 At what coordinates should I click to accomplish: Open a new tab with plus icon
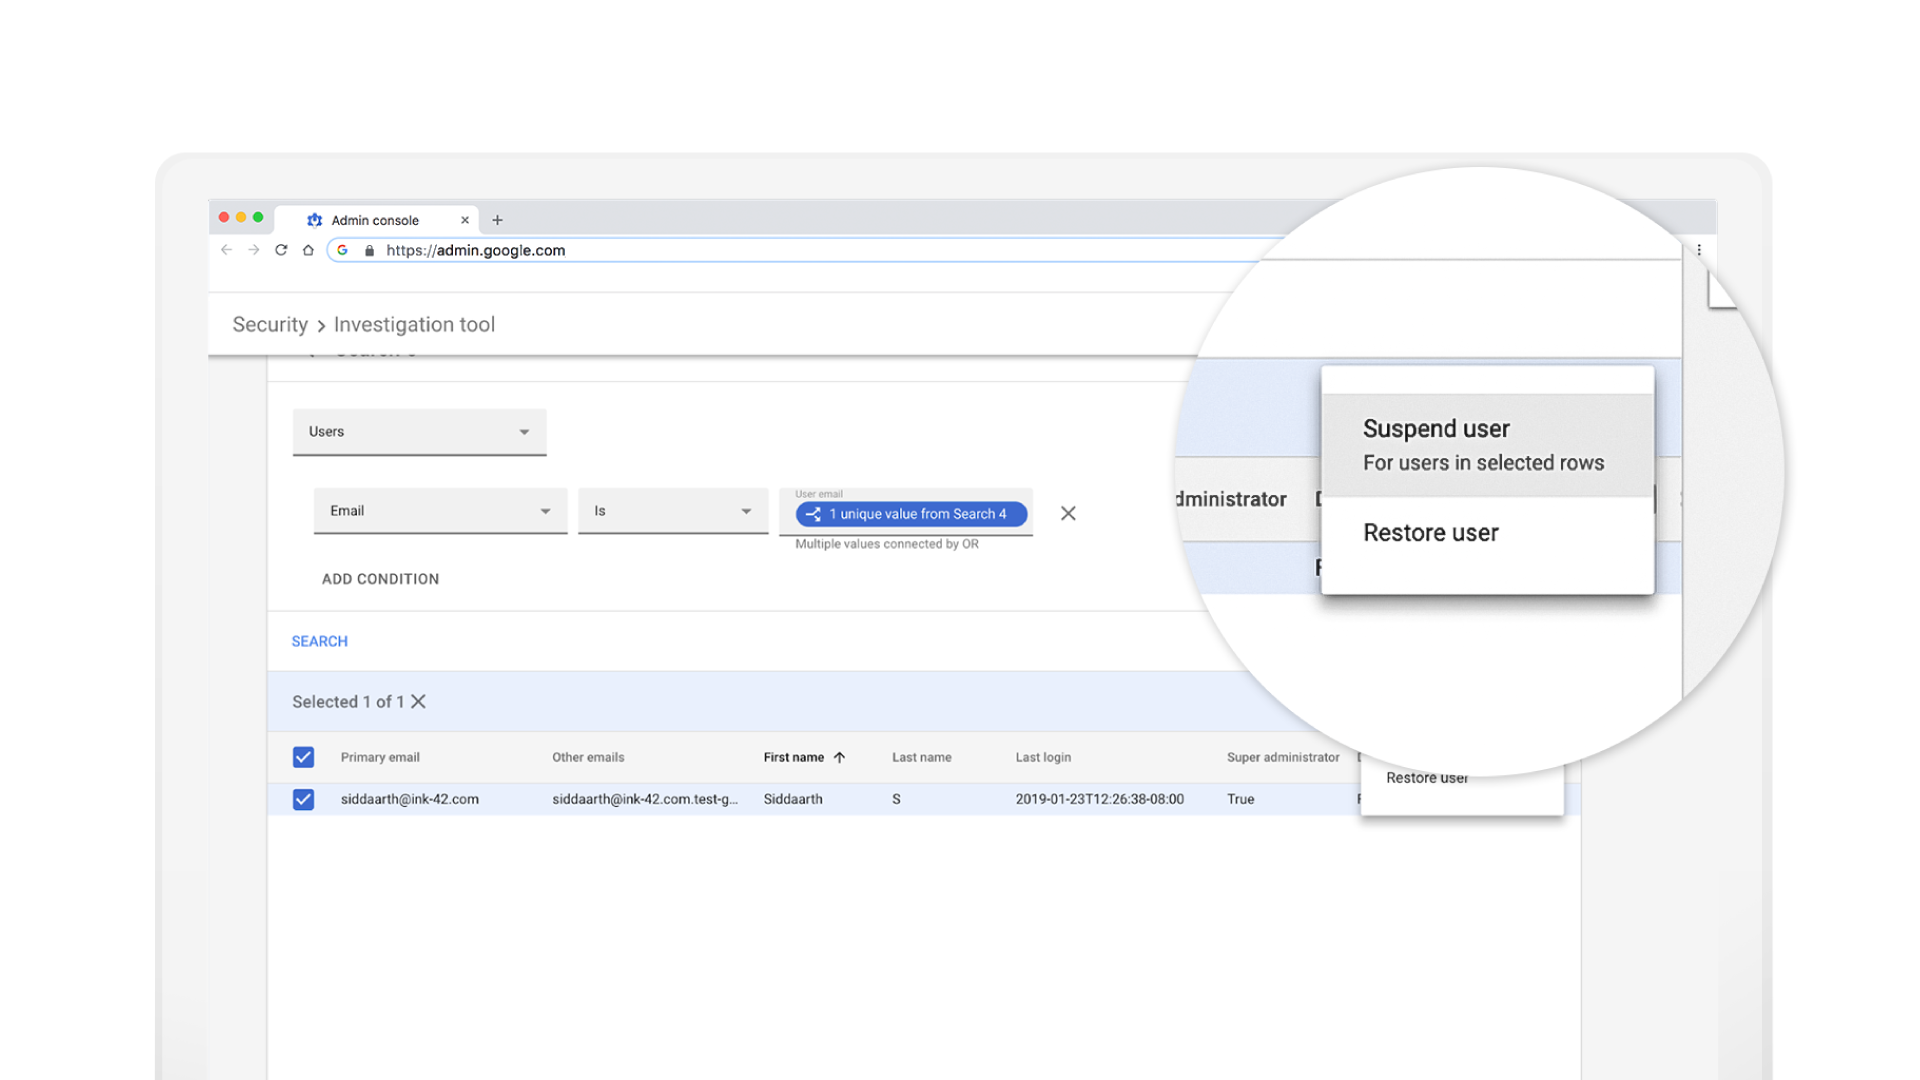(x=497, y=220)
